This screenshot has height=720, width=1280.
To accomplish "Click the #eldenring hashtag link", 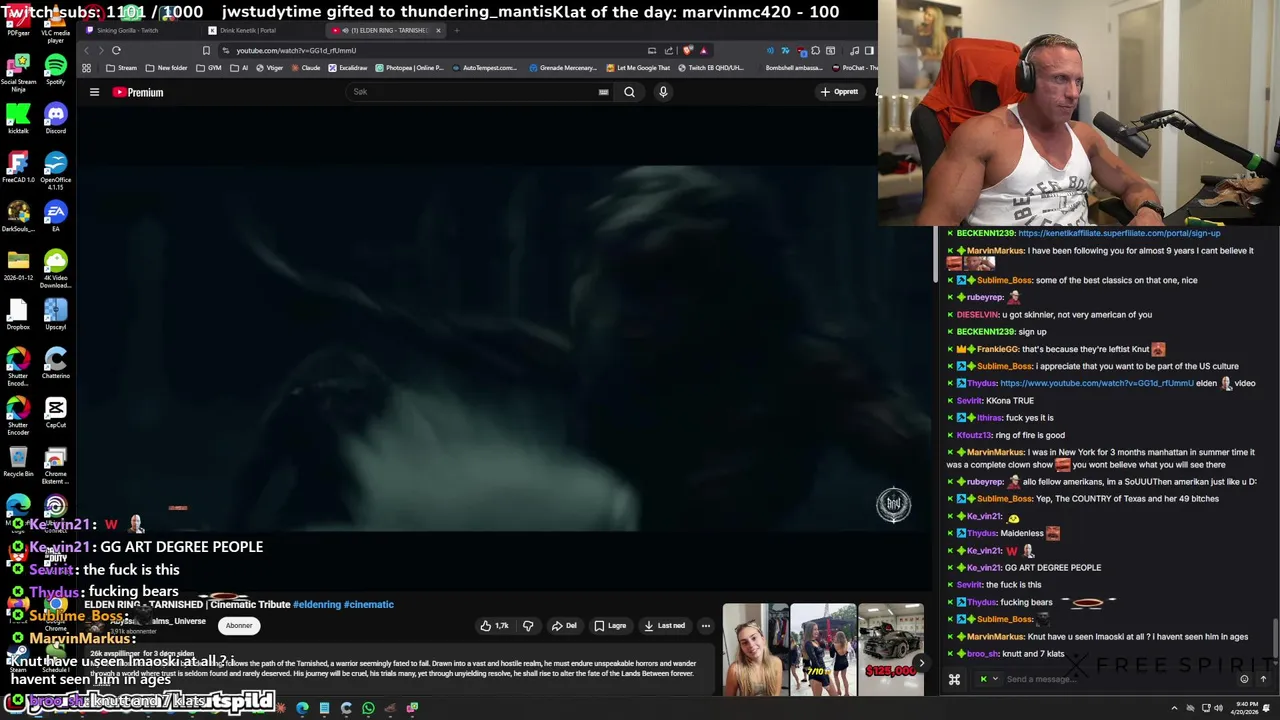I will (x=317, y=605).
